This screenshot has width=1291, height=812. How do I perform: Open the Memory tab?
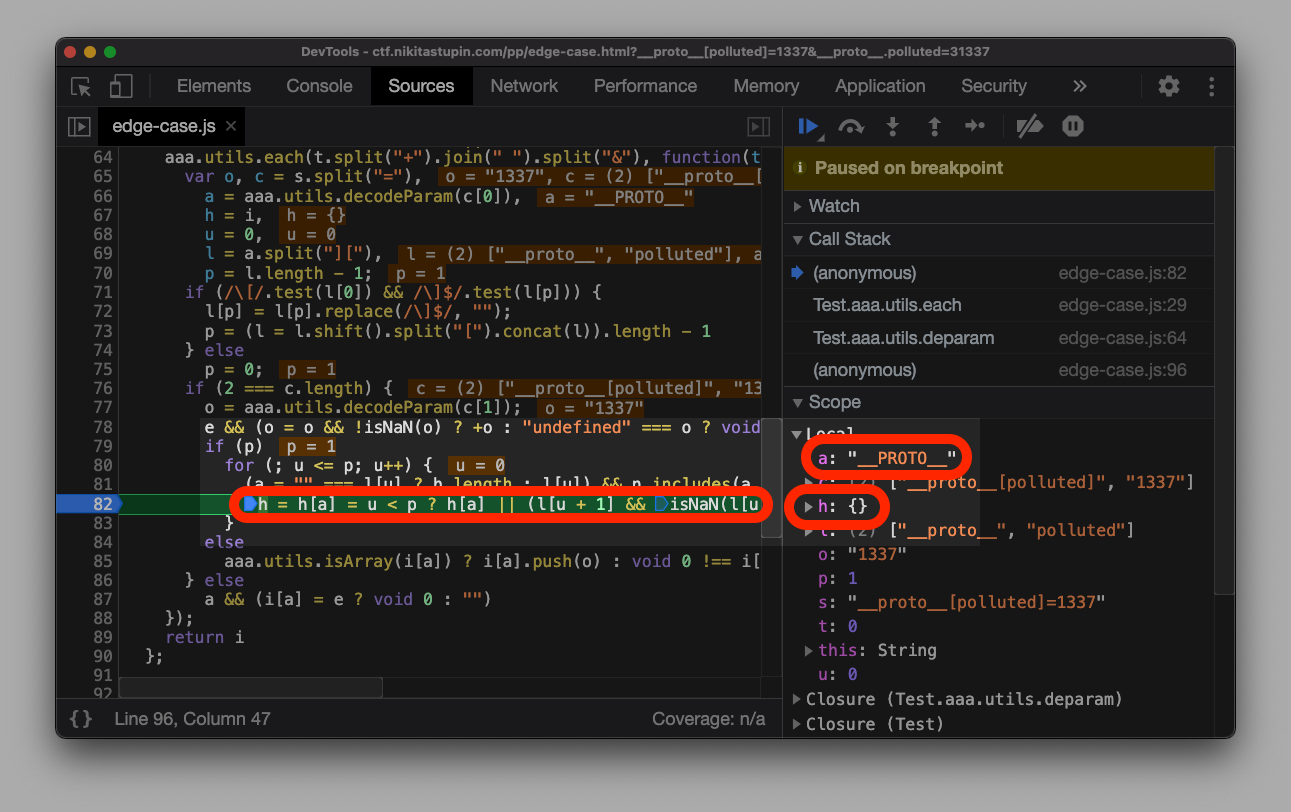point(766,86)
